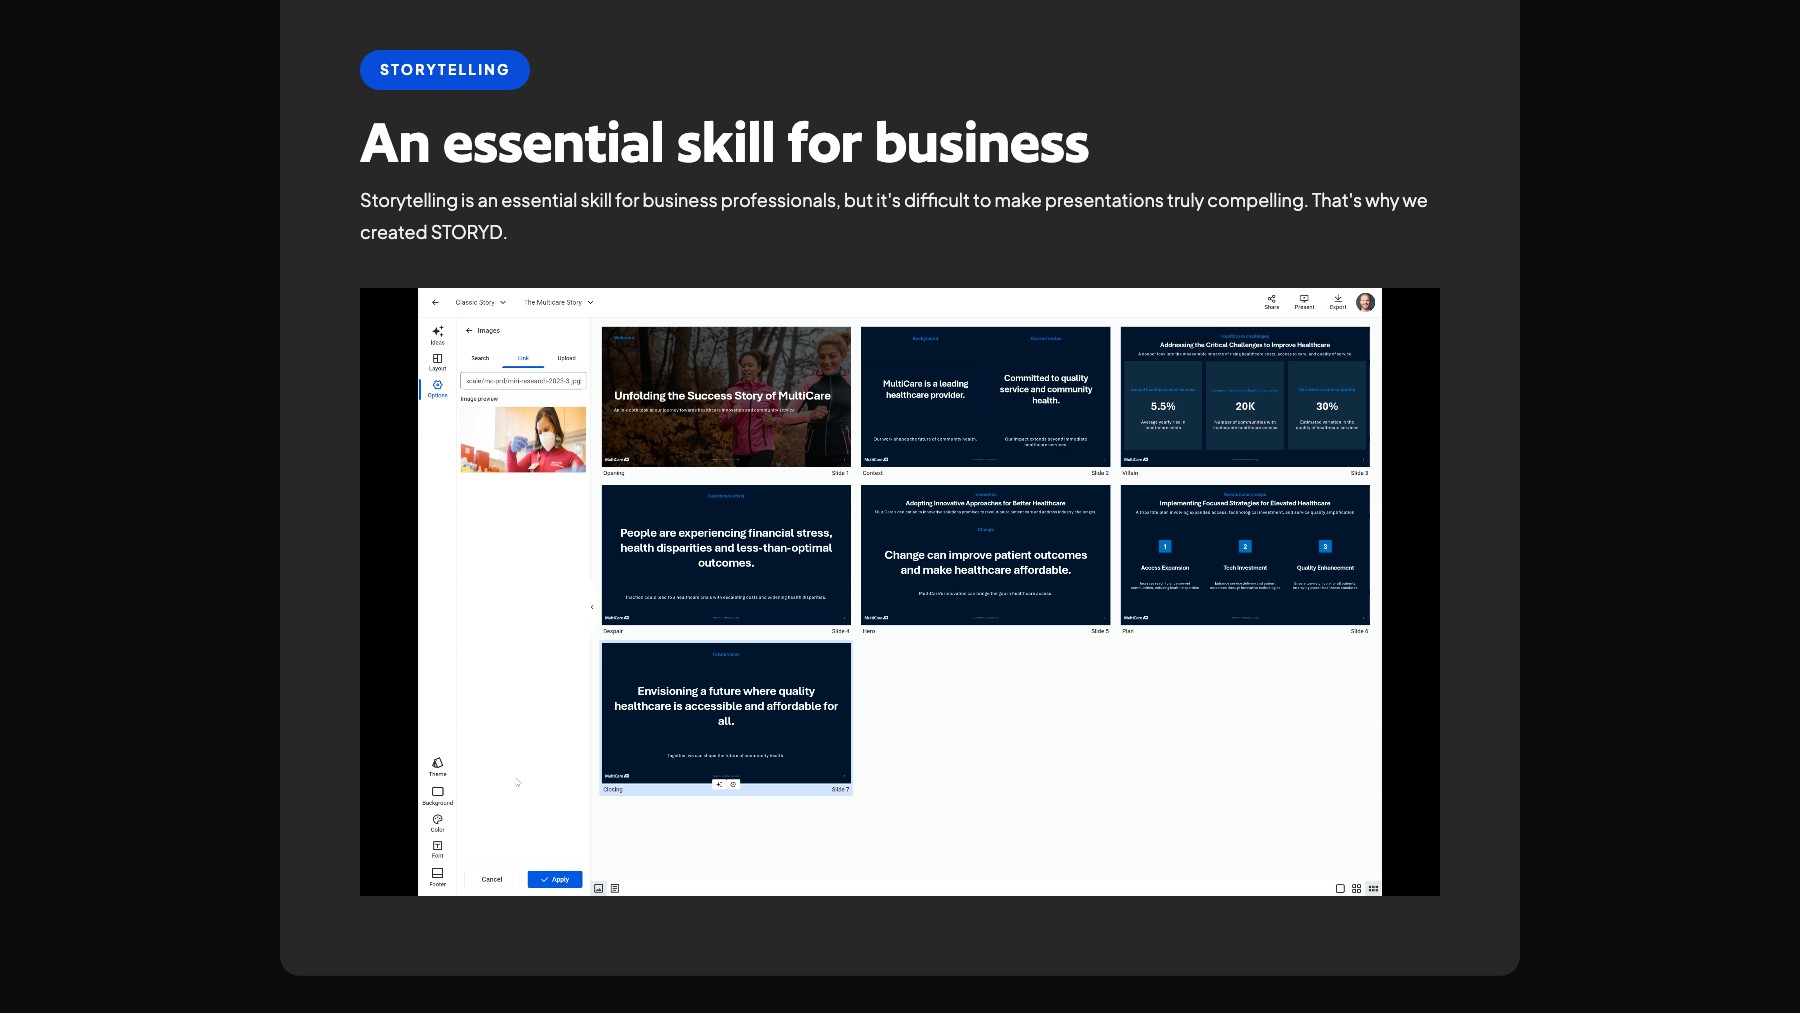Click the Share icon
This screenshot has height=1013, width=1800.
point(1271,301)
